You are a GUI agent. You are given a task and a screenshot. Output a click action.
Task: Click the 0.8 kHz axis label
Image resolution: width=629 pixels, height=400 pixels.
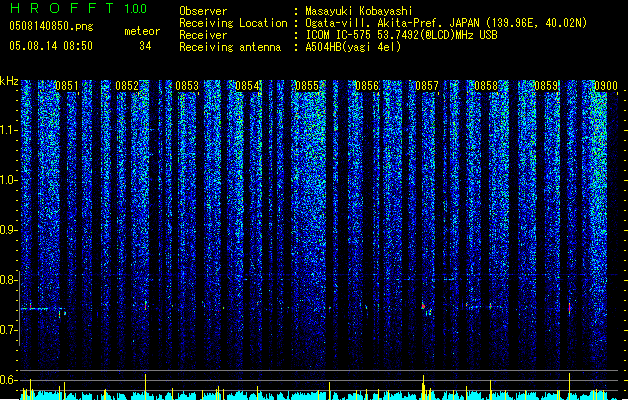click(x=8, y=280)
